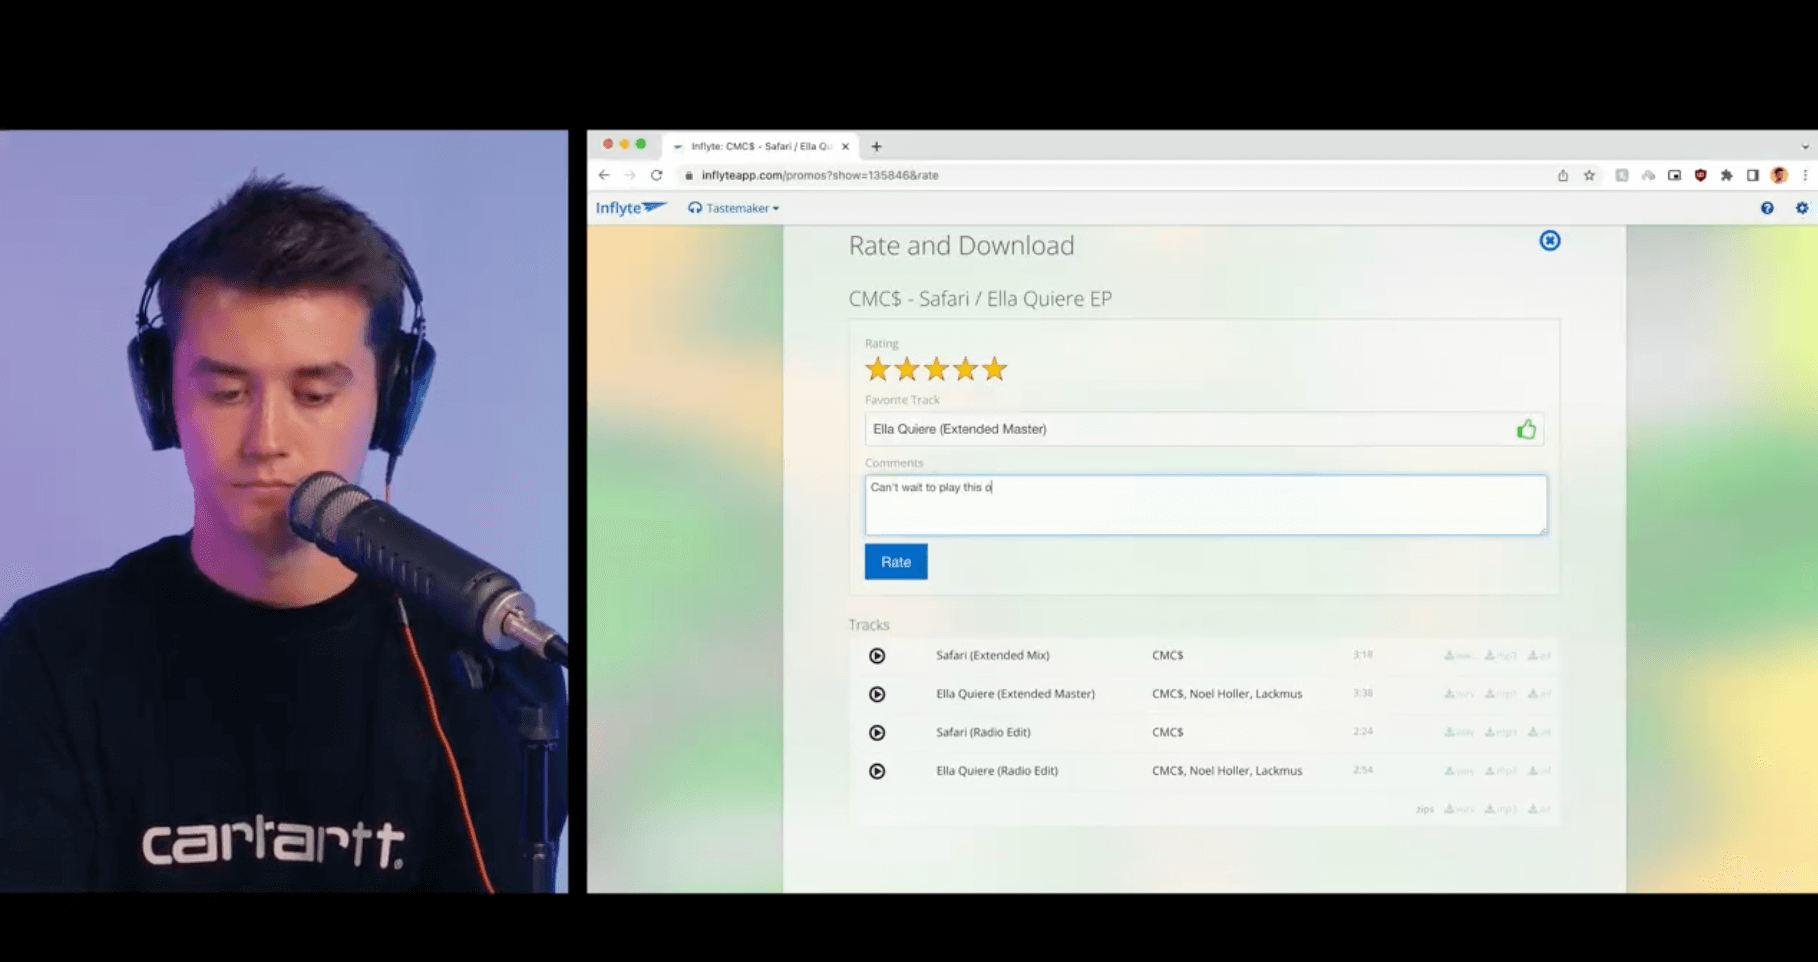Open Inflyte settings gear icon

pos(1802,208)
